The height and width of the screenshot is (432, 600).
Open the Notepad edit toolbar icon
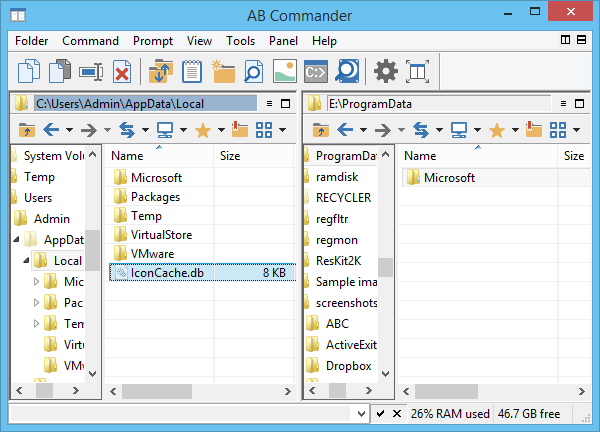click(192, 71)
